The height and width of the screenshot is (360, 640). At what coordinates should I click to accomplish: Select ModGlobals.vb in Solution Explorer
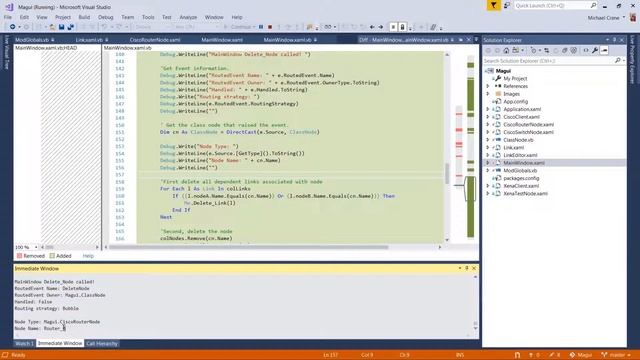520,171
